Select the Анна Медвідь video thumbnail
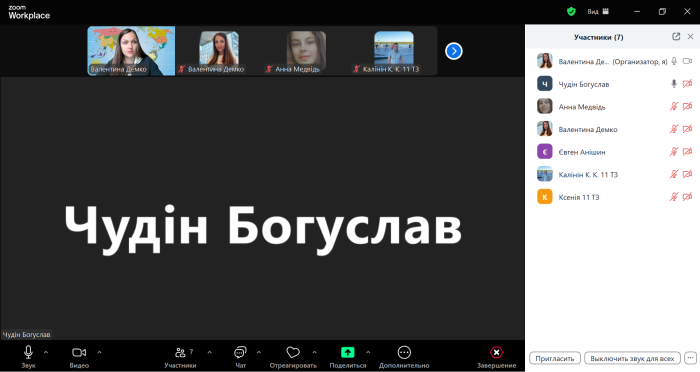700x372 pixels. tap(306, 50)
